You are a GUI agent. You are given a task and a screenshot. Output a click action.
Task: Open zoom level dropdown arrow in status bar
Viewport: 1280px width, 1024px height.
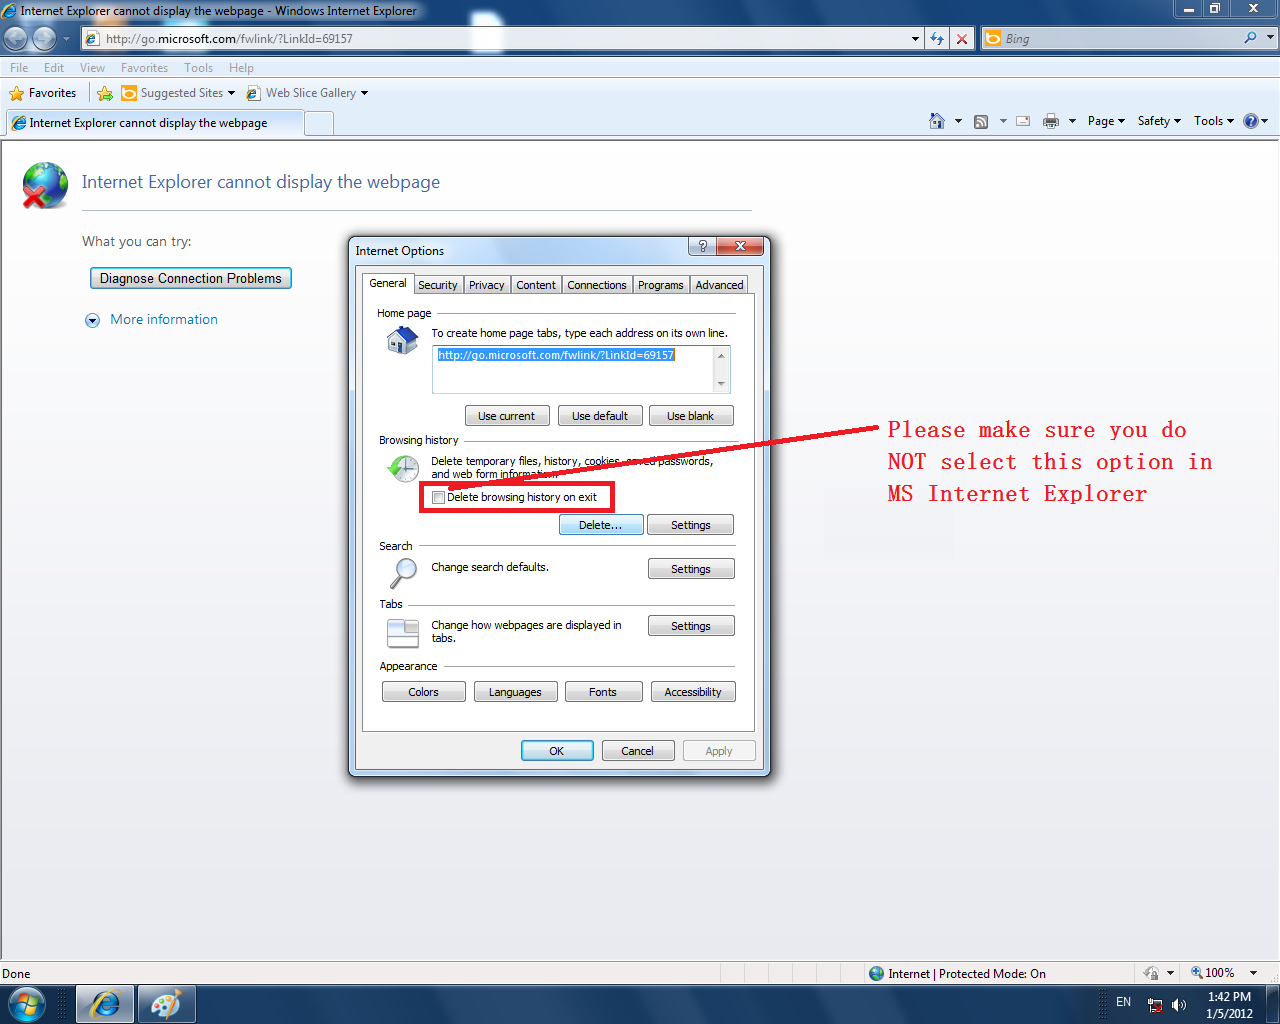(1253, 973)
